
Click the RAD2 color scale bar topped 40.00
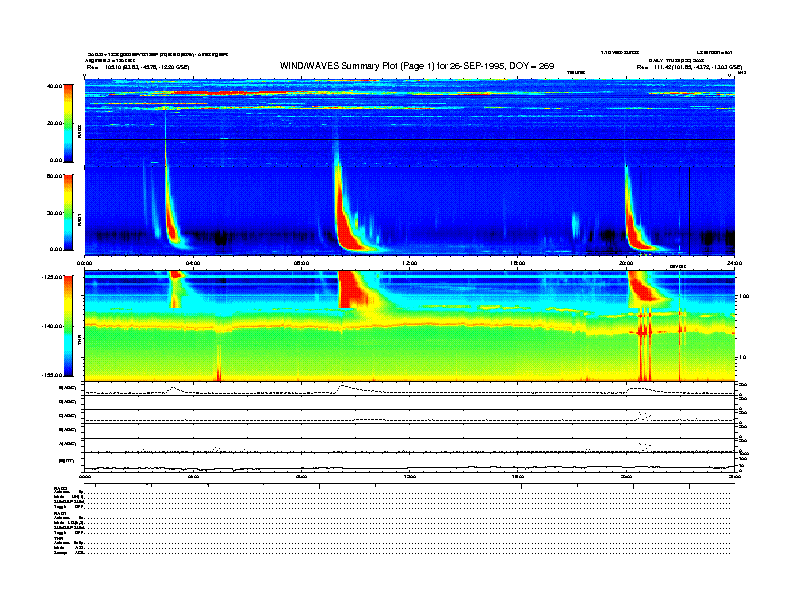coord(68,123)
